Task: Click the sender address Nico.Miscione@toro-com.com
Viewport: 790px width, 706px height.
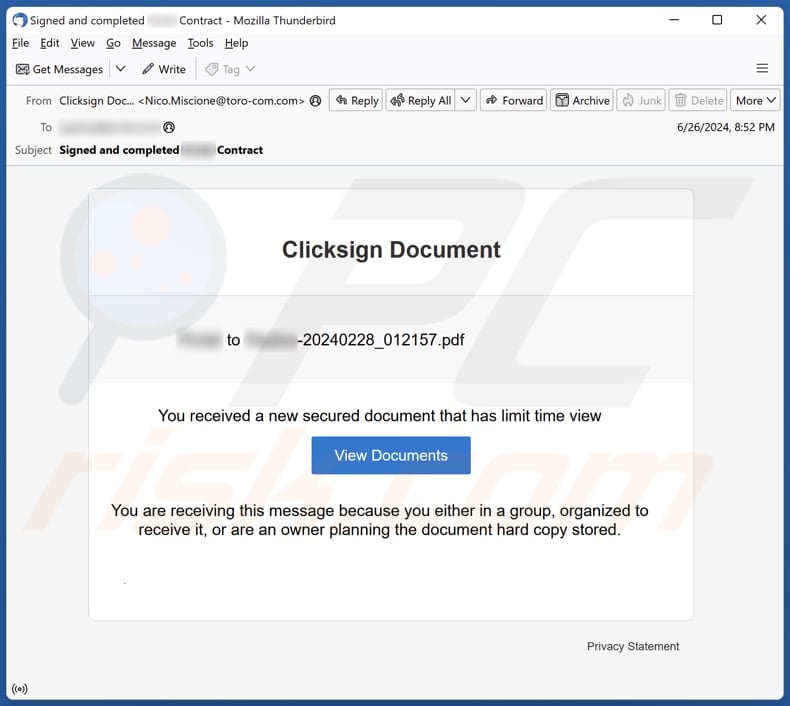Action: pyautogui.click(x=221, y=101)
